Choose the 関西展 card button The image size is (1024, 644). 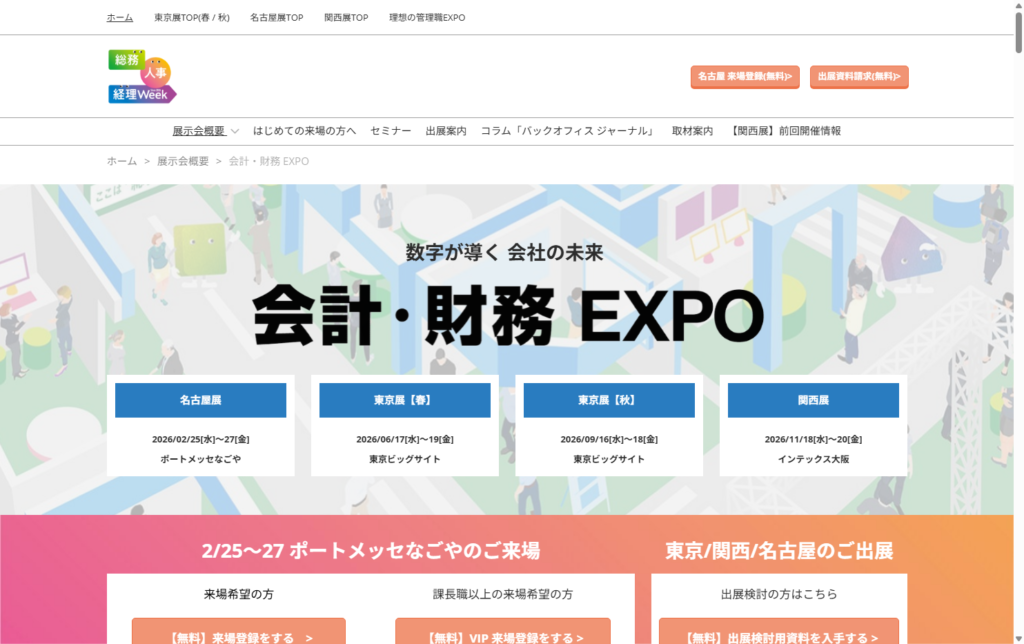[813, 400]
